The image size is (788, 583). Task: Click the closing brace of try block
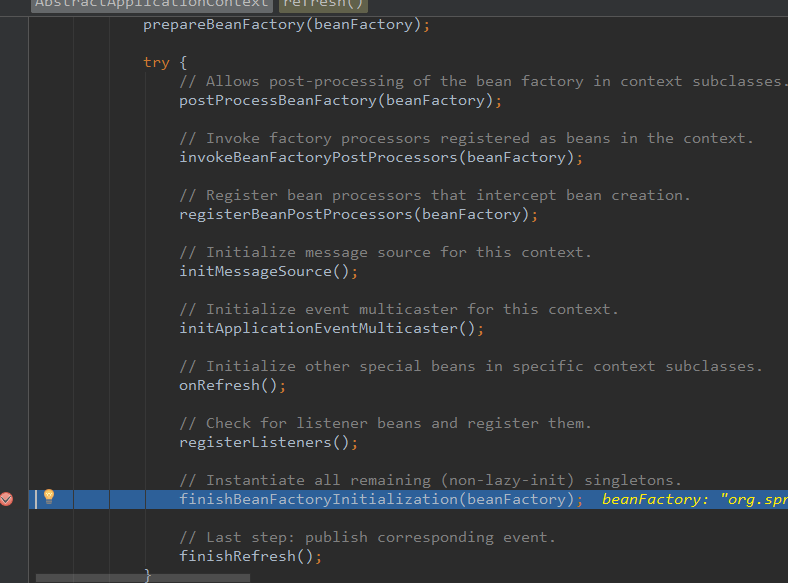[148, 575]
